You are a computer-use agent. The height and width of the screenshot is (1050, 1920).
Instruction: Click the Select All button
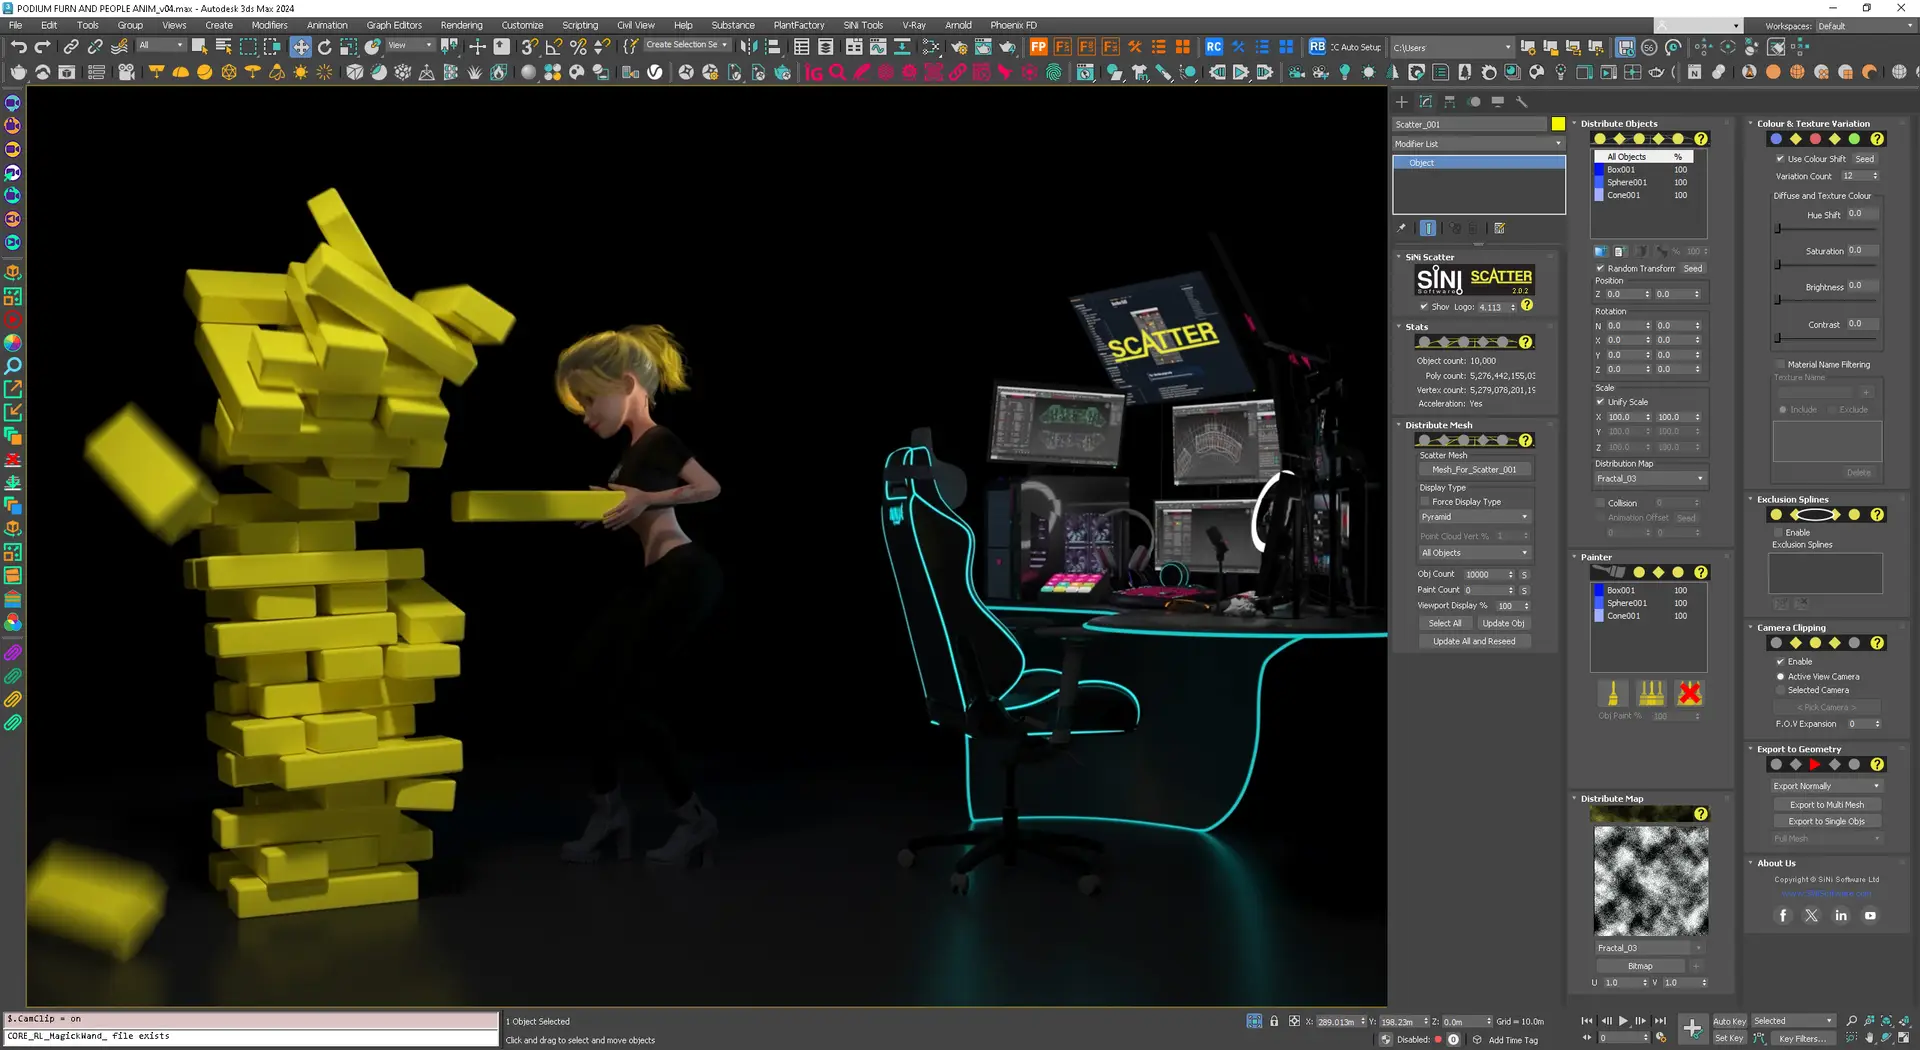point(1444,623)
